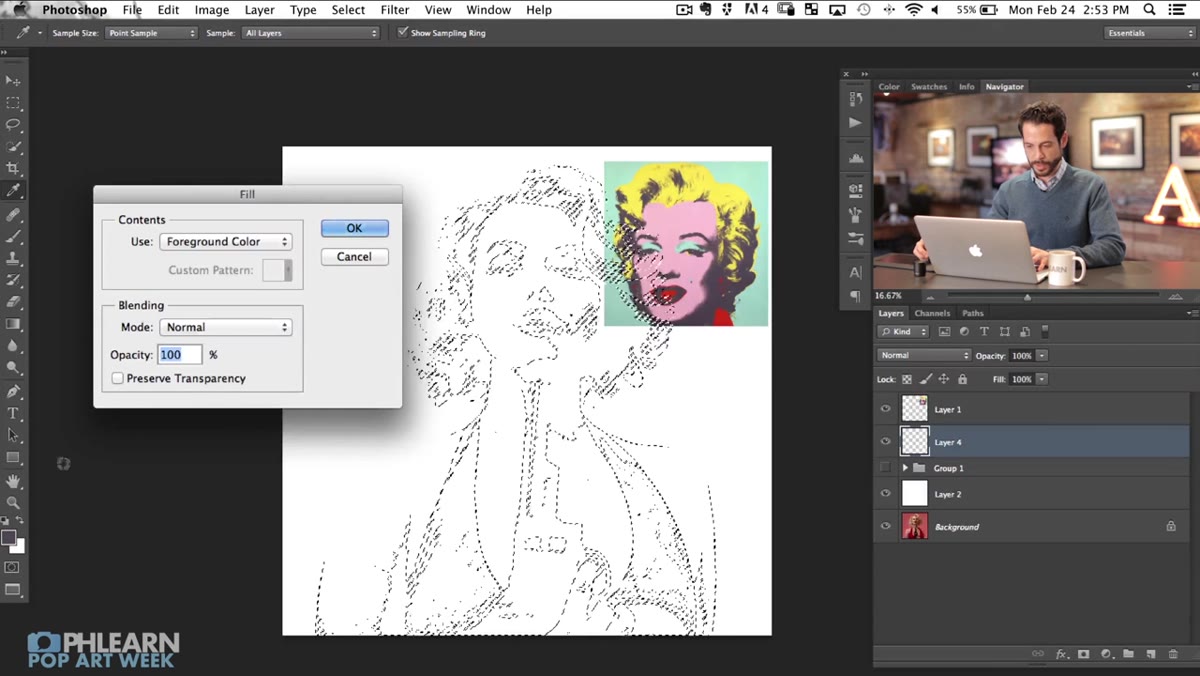Click lock all padlock icon
This screenshot has width=1200, height=676.
962,379
